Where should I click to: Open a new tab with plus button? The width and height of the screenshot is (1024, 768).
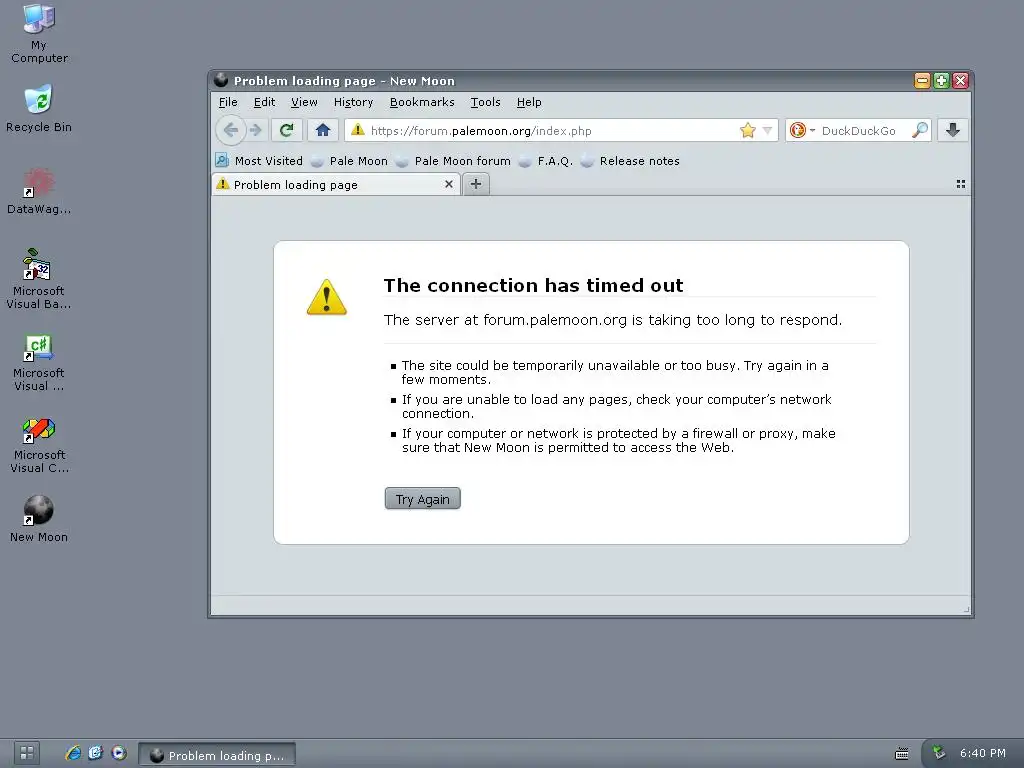click(476, 184)
